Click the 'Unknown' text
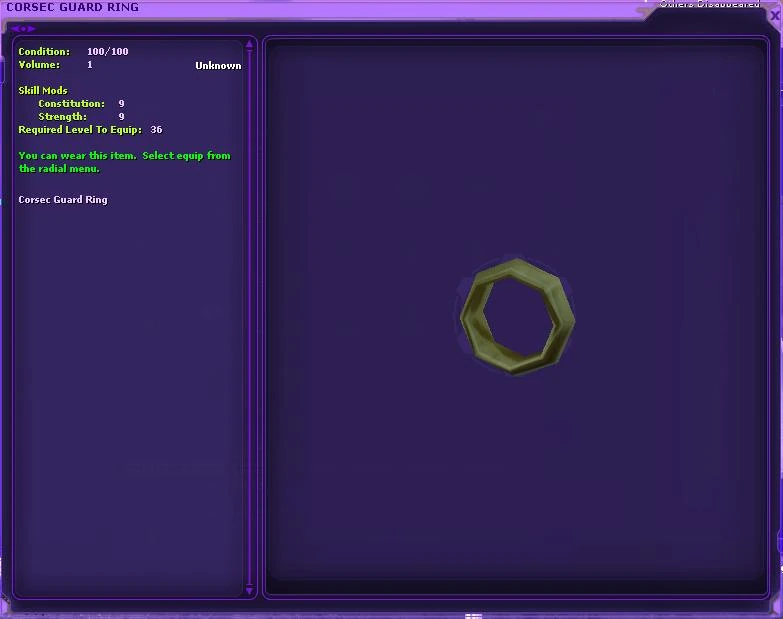783x619 pixels. [218, 65]
